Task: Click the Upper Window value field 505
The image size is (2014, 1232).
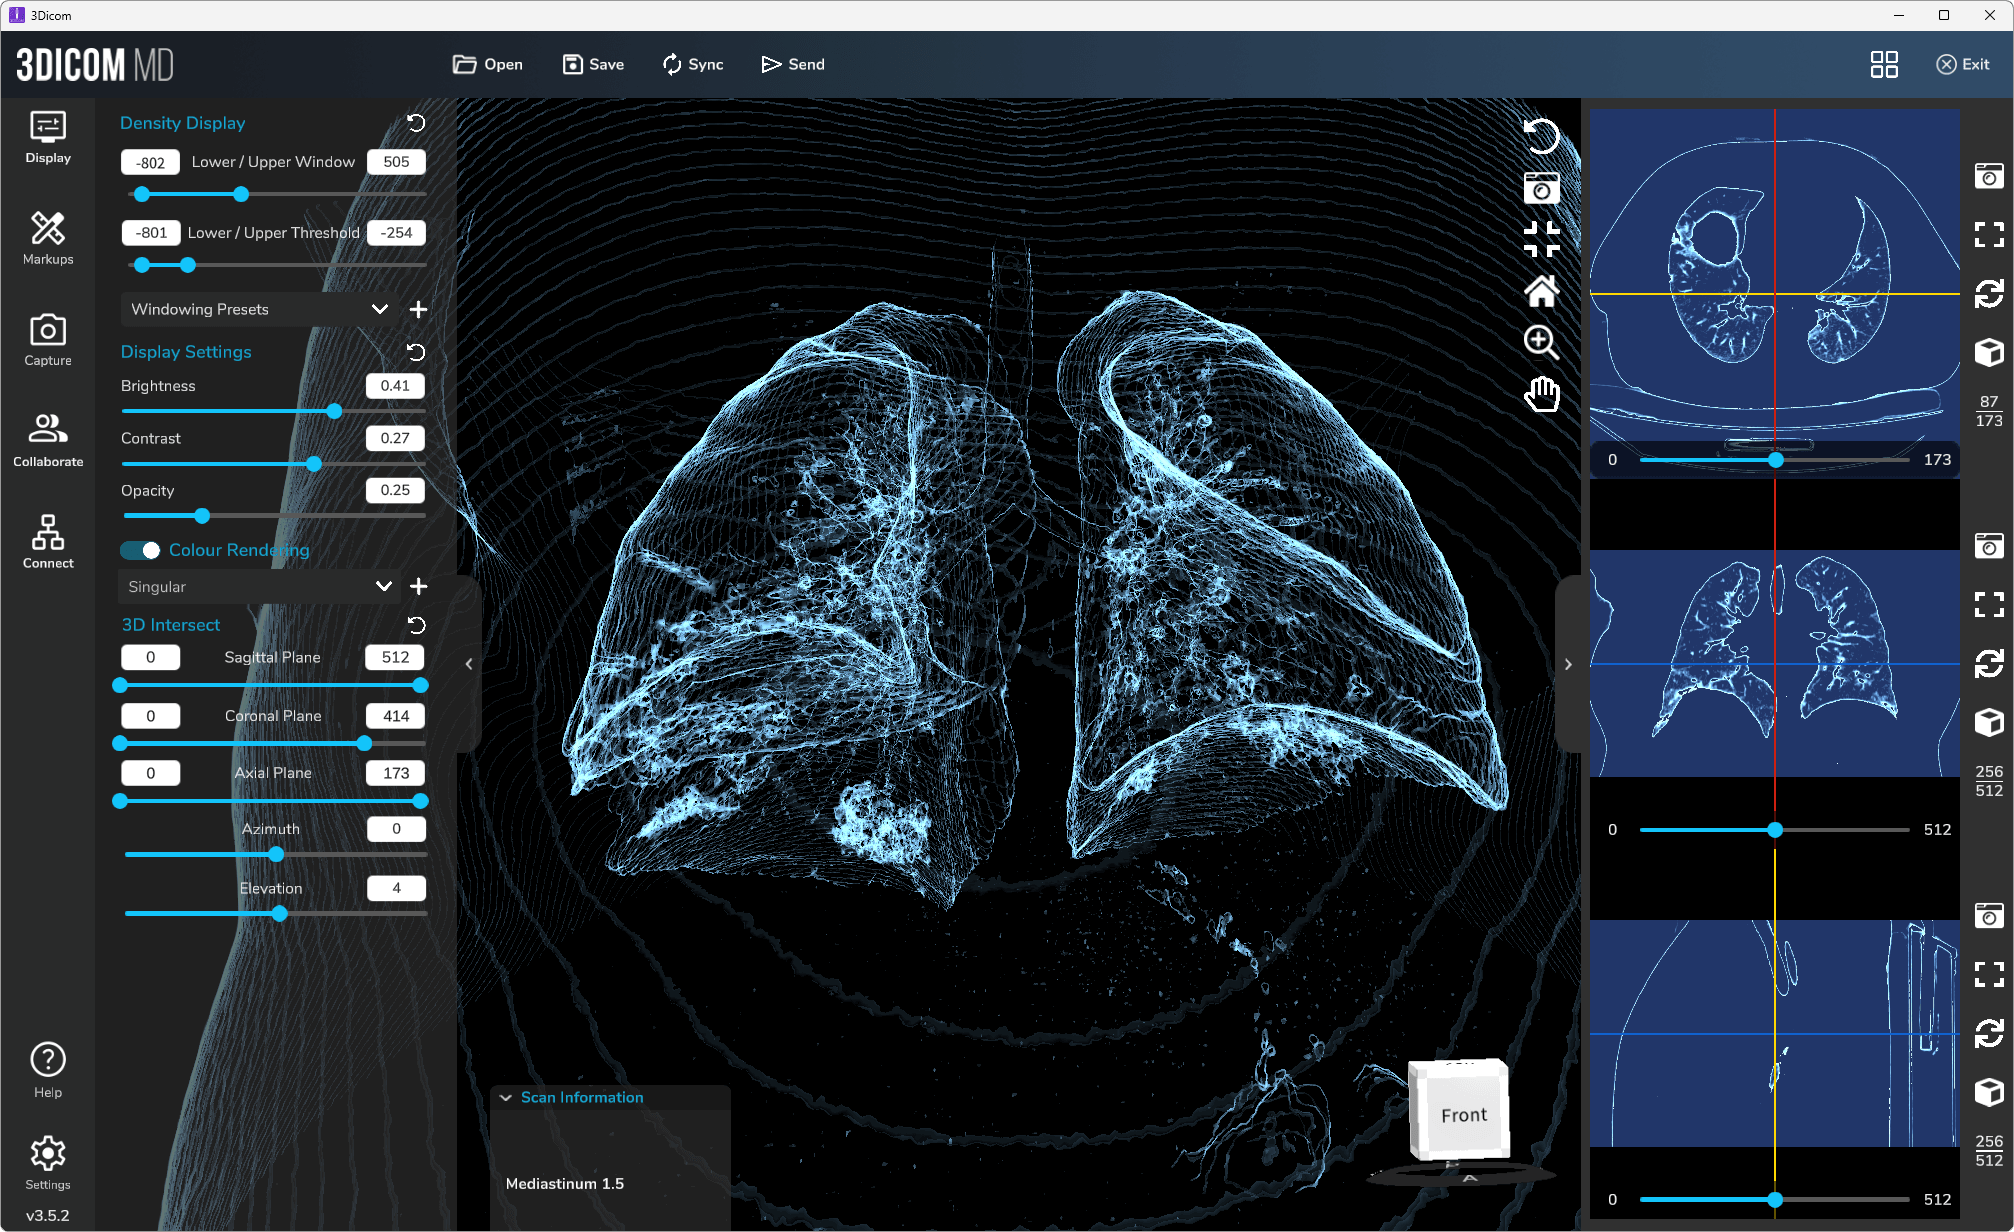Action: (x=396, y=162)
